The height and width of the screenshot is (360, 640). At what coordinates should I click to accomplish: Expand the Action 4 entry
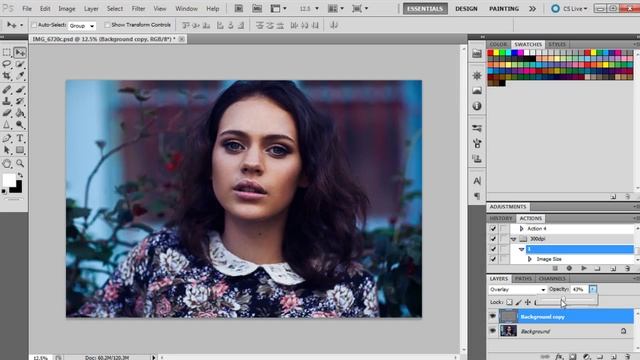pyautogui.click(x=521, y=229)
